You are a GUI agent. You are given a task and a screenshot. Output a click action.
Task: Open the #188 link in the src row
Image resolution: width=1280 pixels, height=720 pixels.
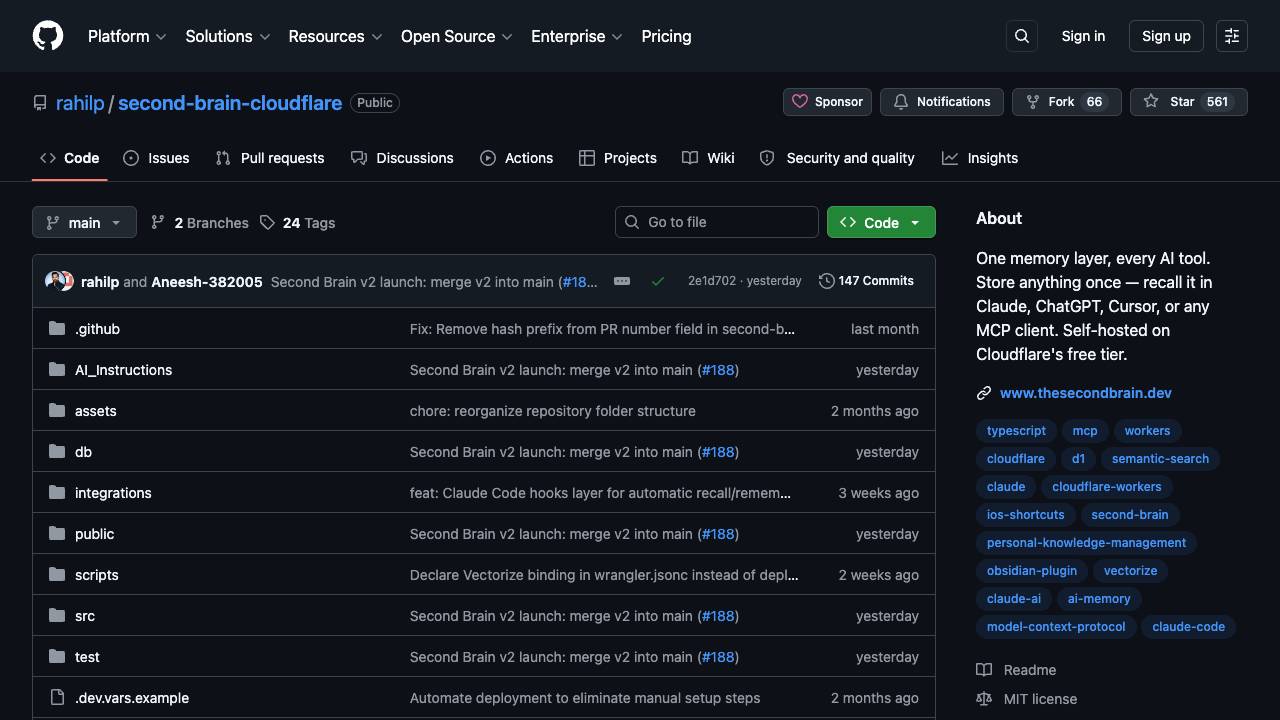718,616
